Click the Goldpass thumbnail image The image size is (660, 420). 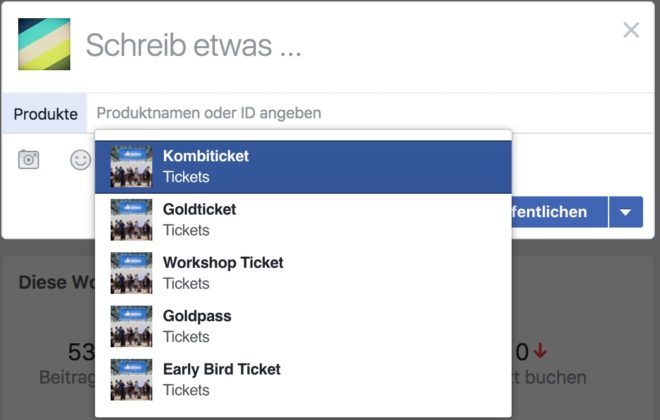click(131, 327)
